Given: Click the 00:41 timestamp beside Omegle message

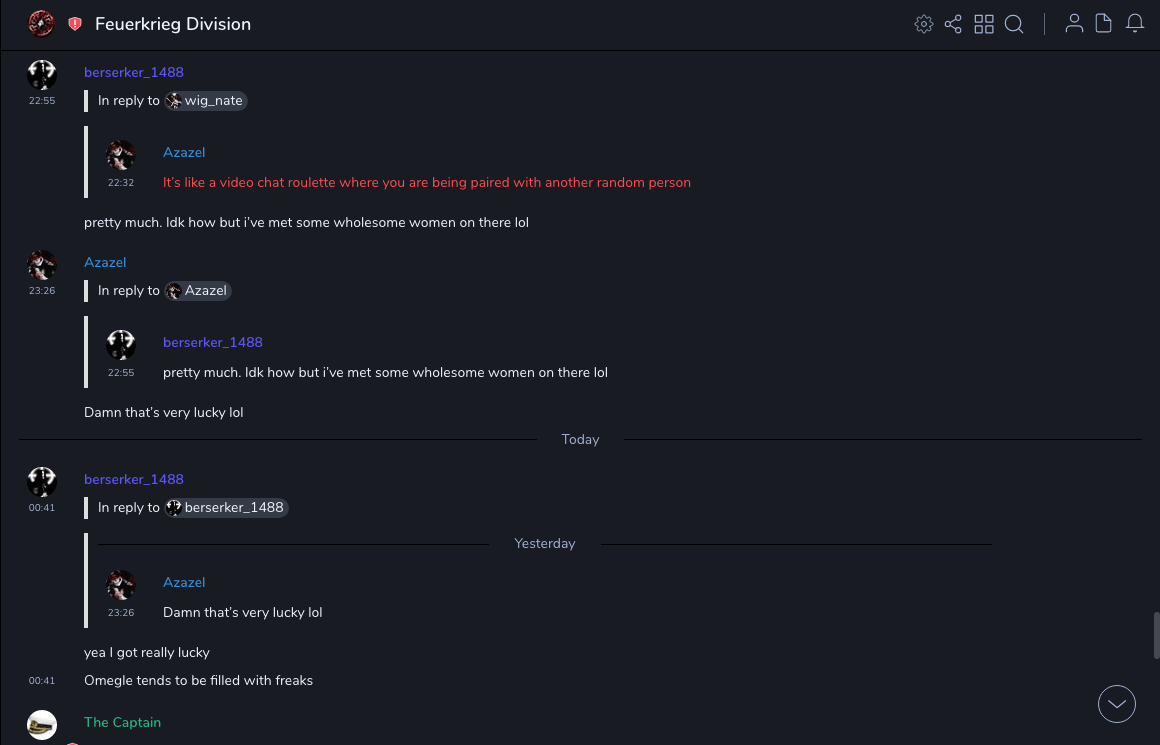Looking at the screenshot, I should click(x=42, y=681).
